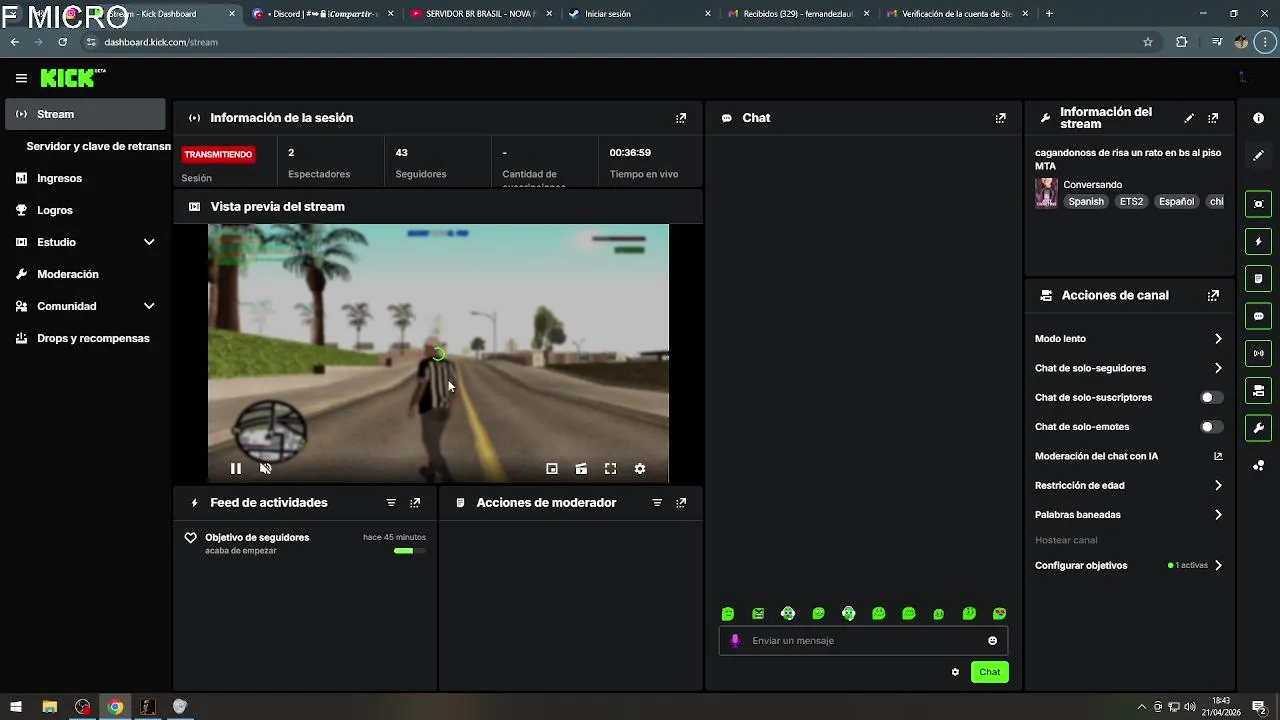Screen dimensions: 1280x720
Task: Open the Chrome extensions puzzle icon
Action: [x=1181, y=42]
